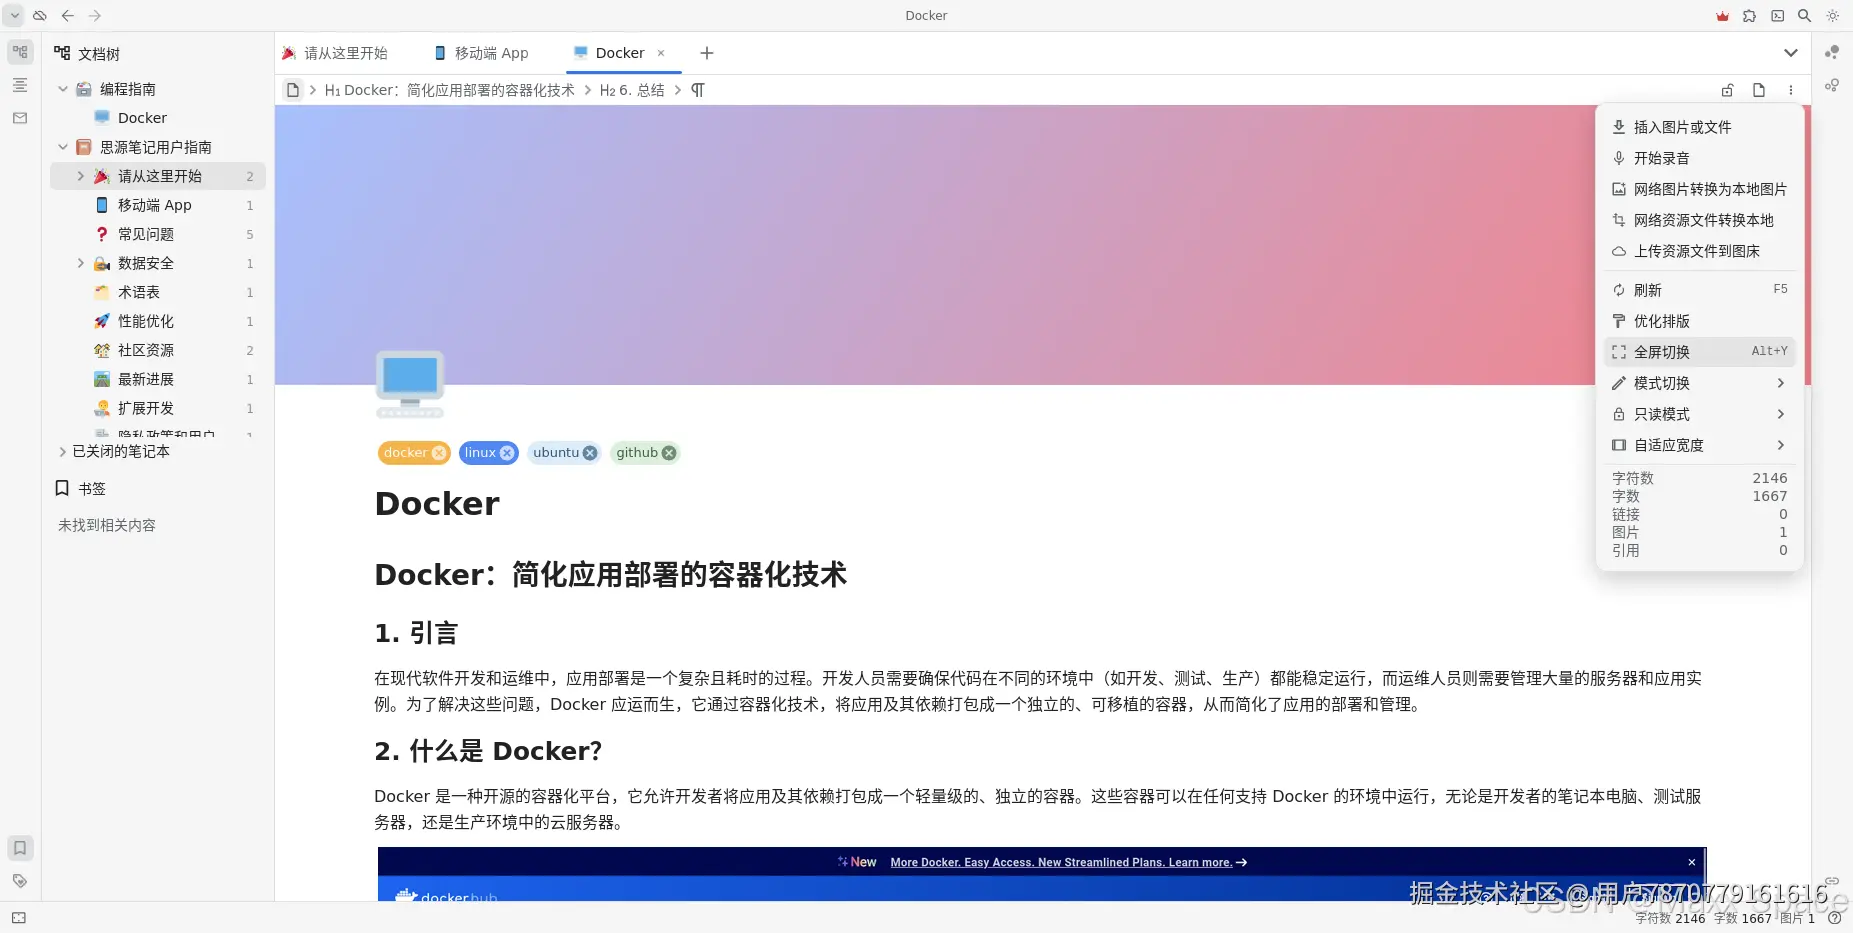This screenshot has width=1853, height=933.
Task: Collapse the 思源笔记用户指南 notebook
Action: (63, 147)
